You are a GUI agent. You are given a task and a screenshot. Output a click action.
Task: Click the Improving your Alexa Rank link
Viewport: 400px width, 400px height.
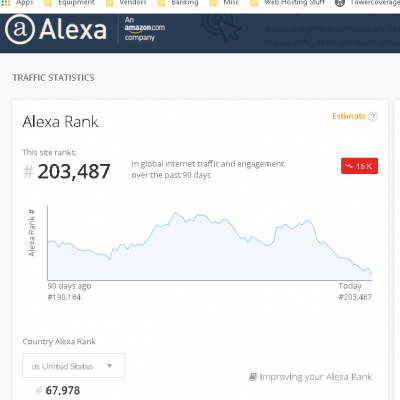(x=315, y=377)
